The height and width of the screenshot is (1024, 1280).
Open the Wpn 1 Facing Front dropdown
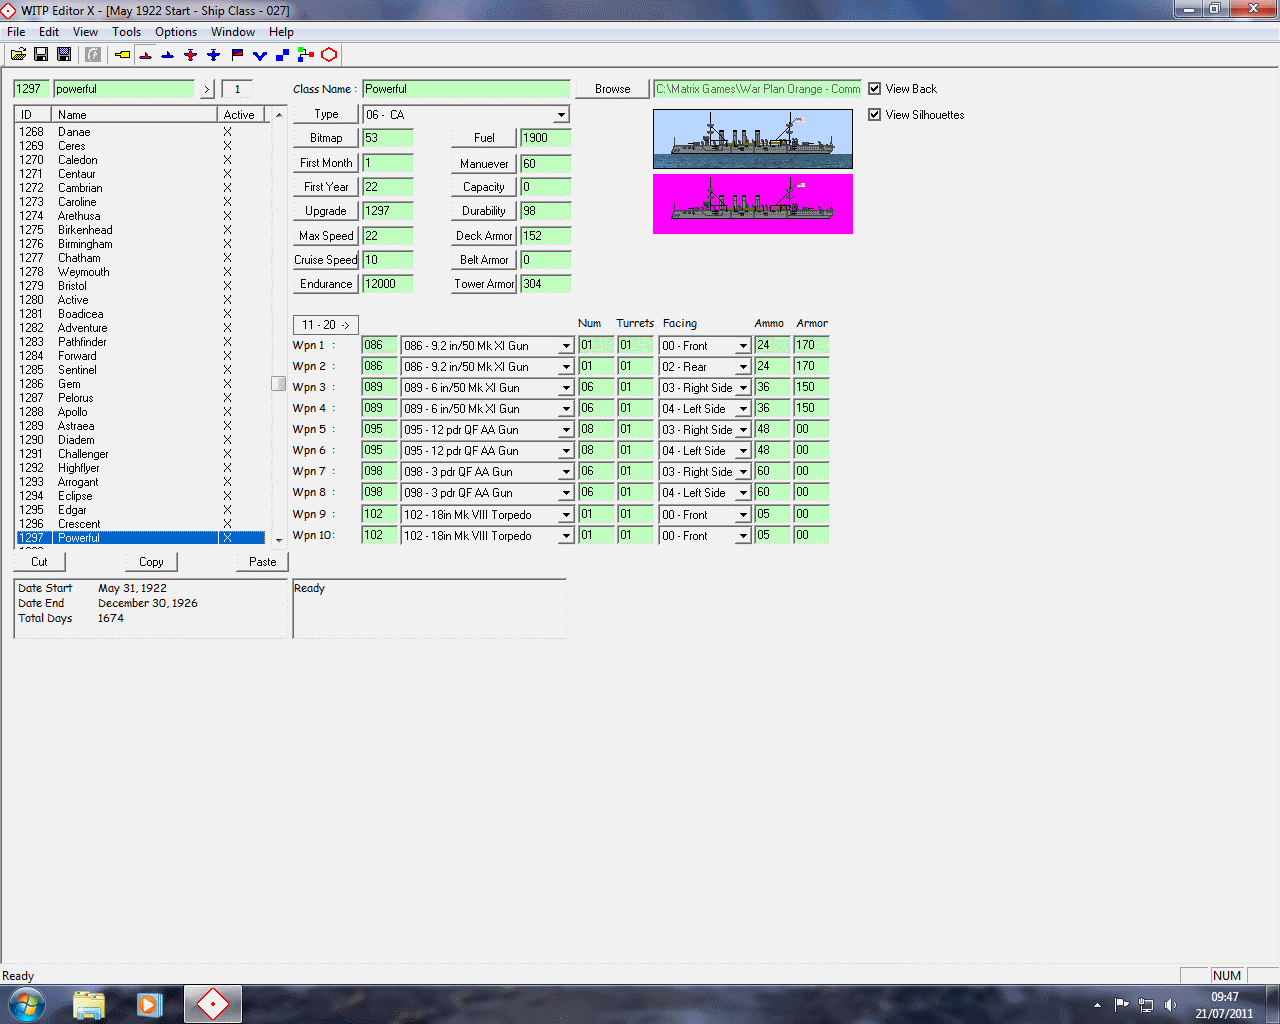743,346
